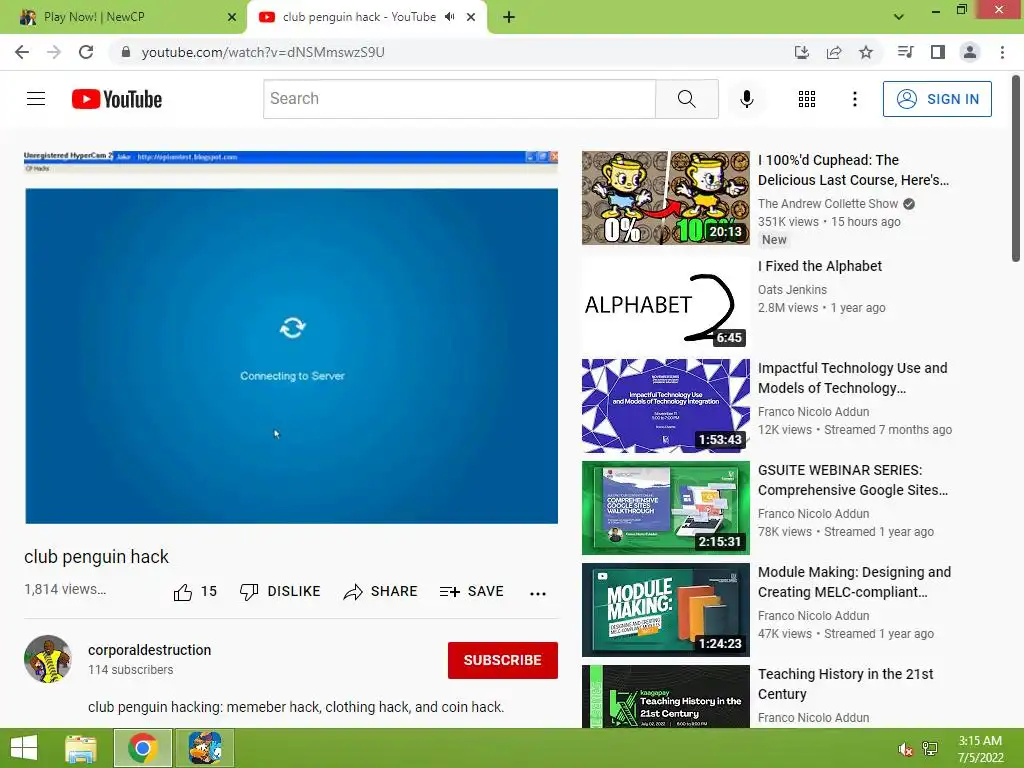Click the search magnifier button
This screenshot has height=768, width=1024.
pos(686,99)
